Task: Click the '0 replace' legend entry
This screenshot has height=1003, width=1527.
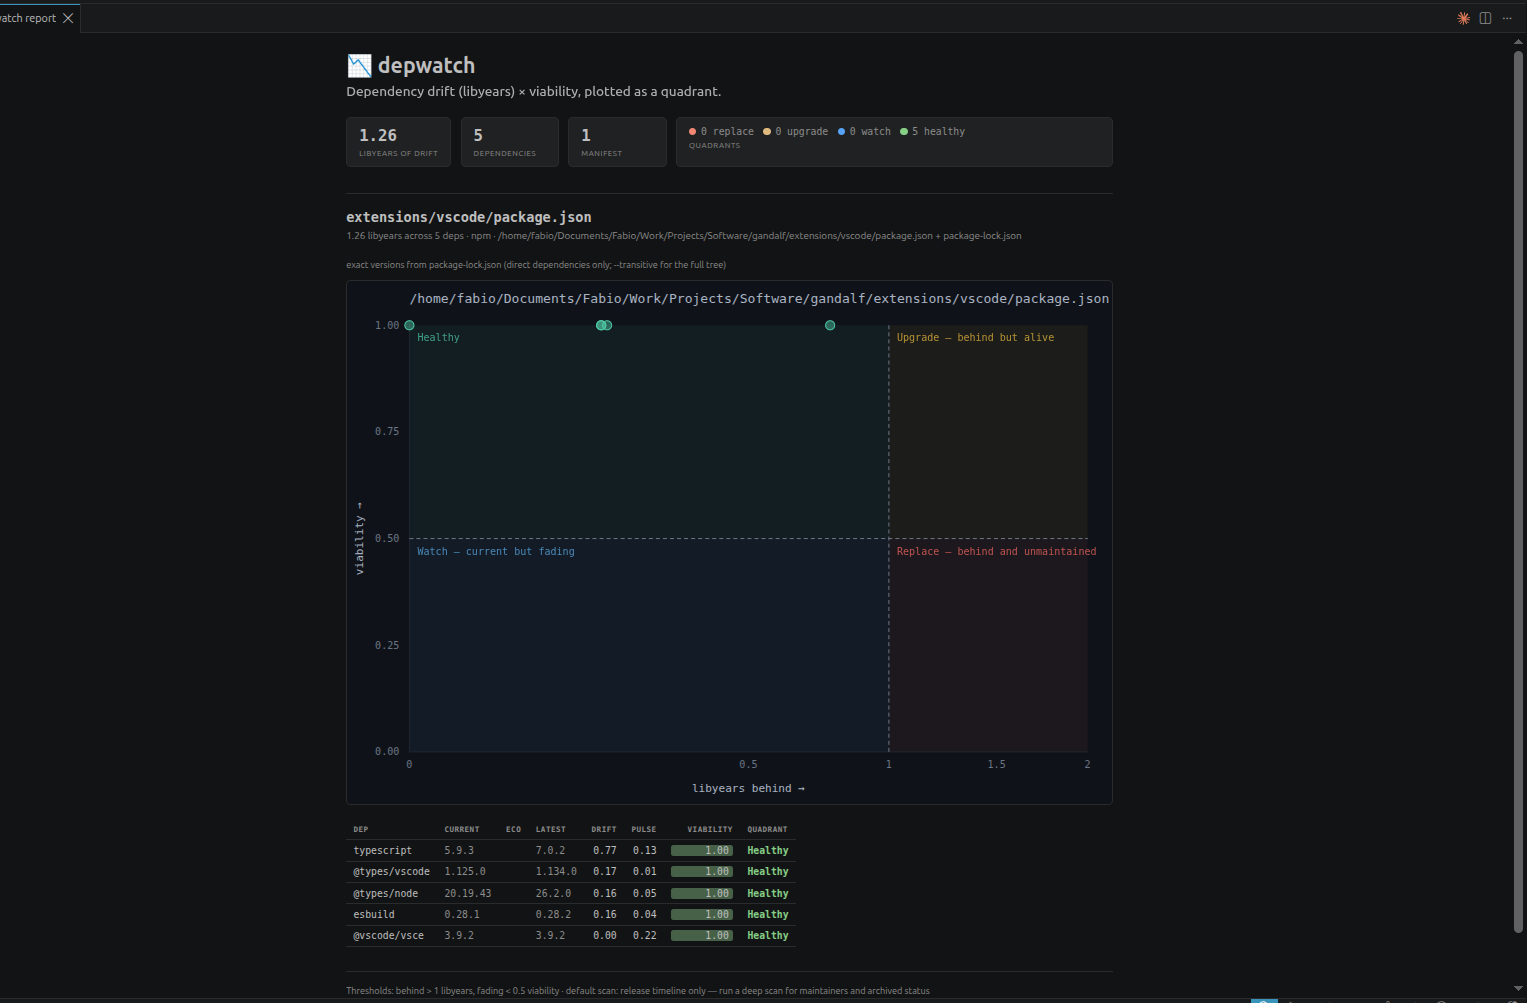Action: 721,131
